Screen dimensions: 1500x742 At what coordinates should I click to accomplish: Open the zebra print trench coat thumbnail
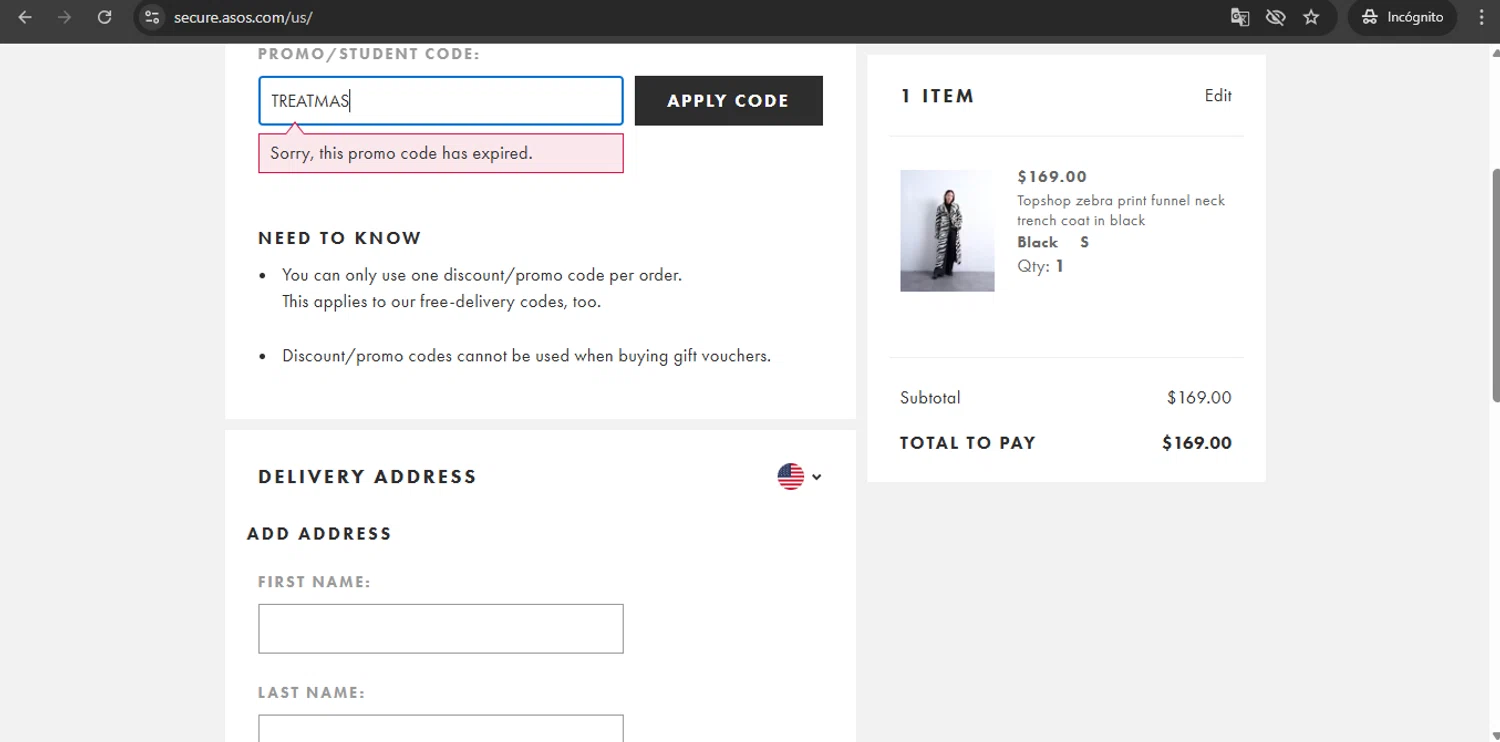point(947,230)
